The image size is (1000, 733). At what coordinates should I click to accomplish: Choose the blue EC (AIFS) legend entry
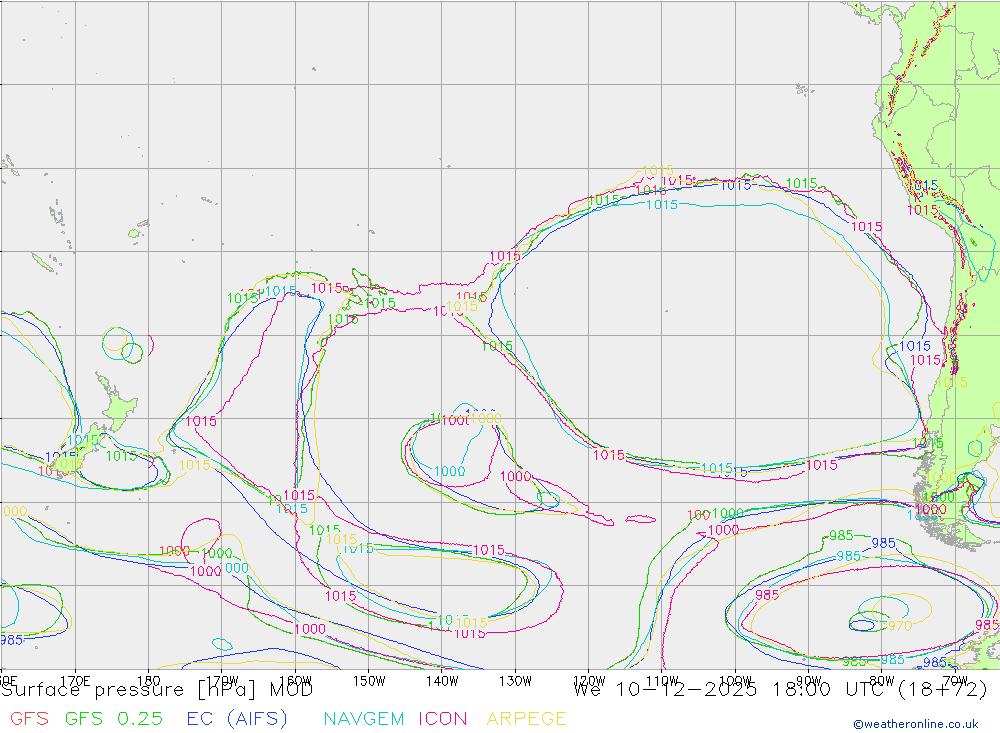coord(237,718)
